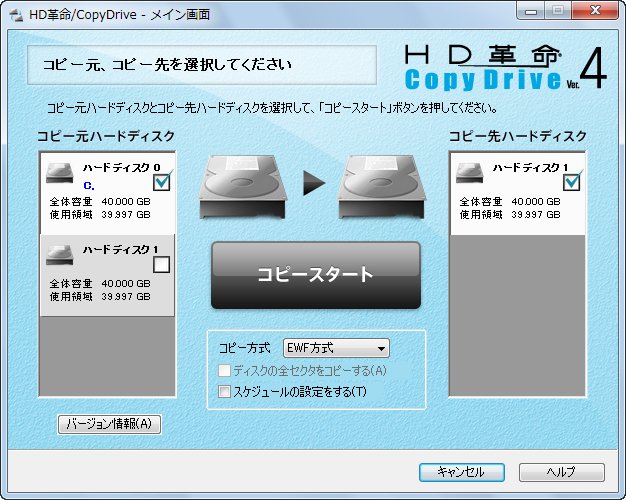Screen dimensions: 626x500
Task: Click the source disk 1 使用領域 39.997 GB value
Action: click(x=126, y=297)
